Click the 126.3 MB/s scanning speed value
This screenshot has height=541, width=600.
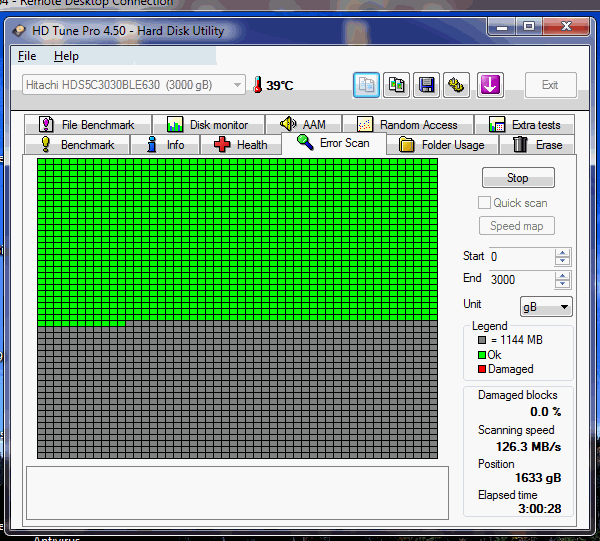coord(528,447)
